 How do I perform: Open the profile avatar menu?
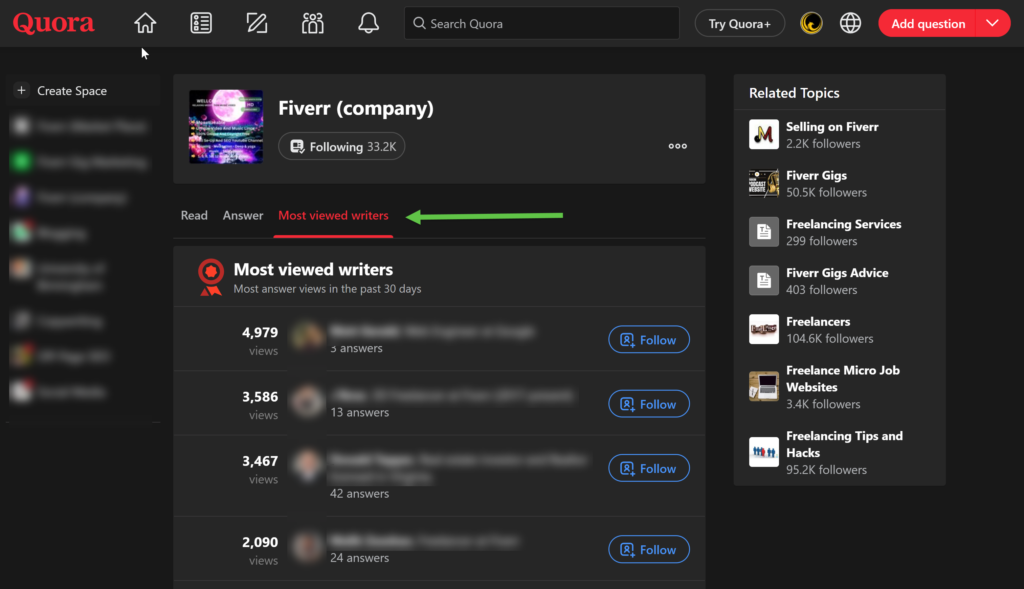point(811,24)
